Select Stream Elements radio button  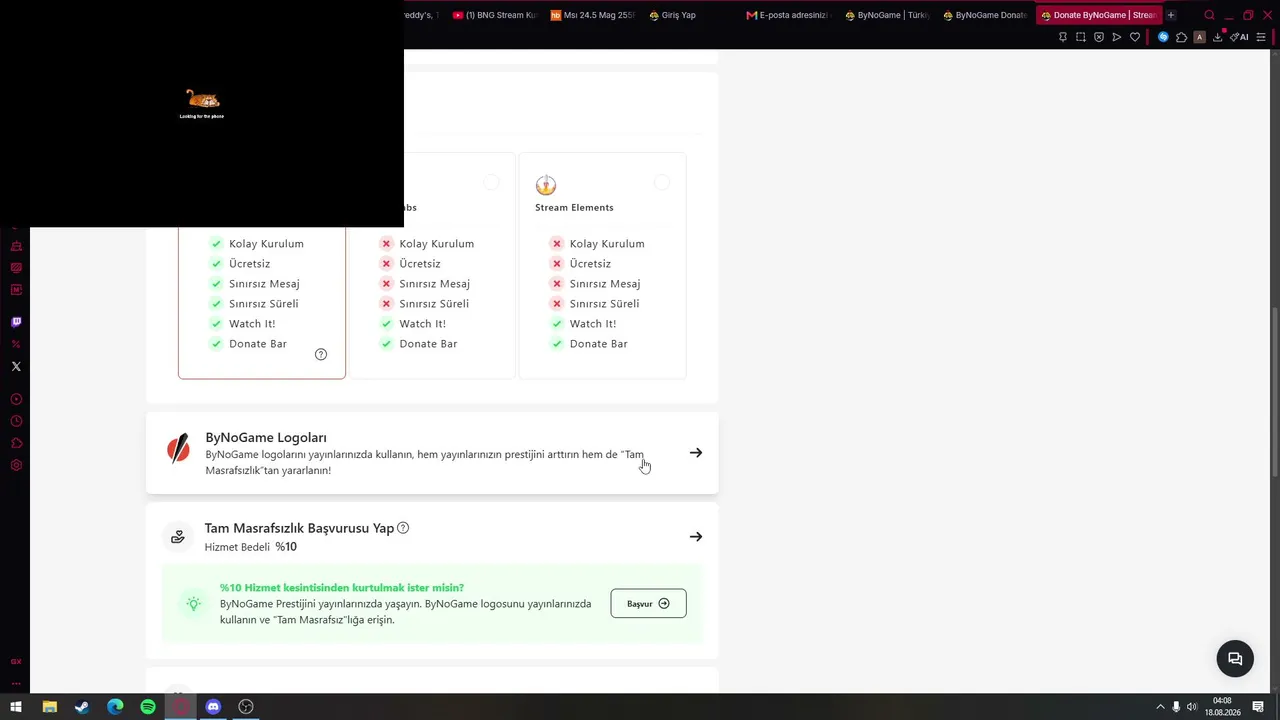tap(662, 182)
